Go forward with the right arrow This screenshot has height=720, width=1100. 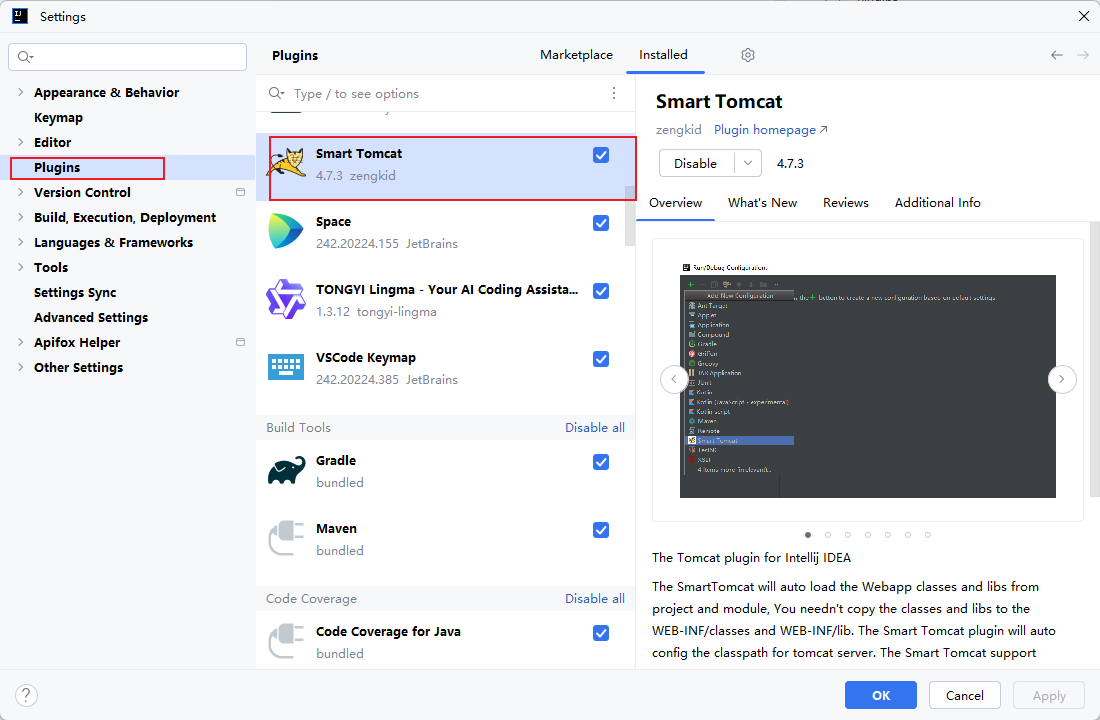click(x=1082, y=55)
